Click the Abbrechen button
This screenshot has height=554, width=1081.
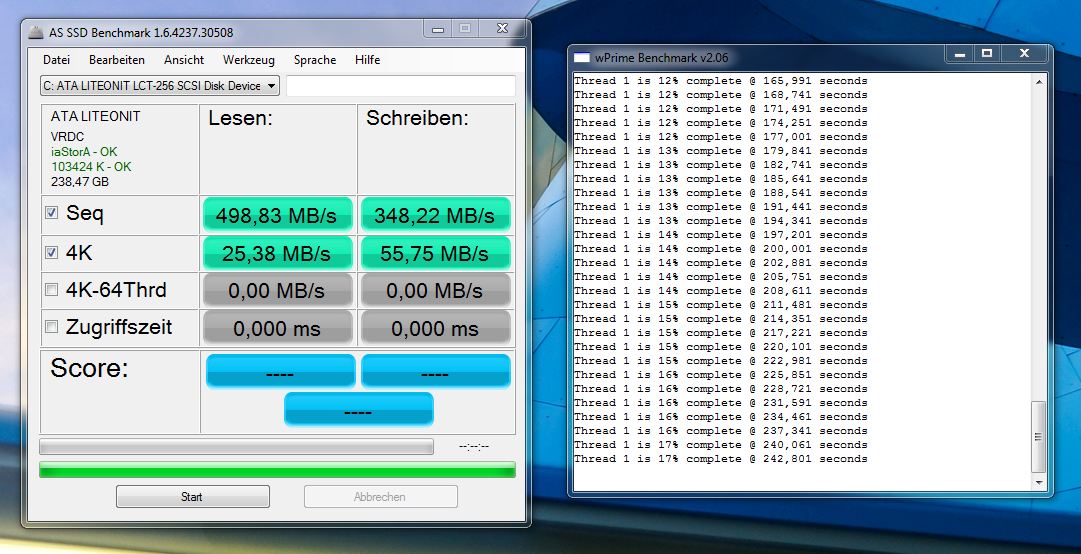381,497
